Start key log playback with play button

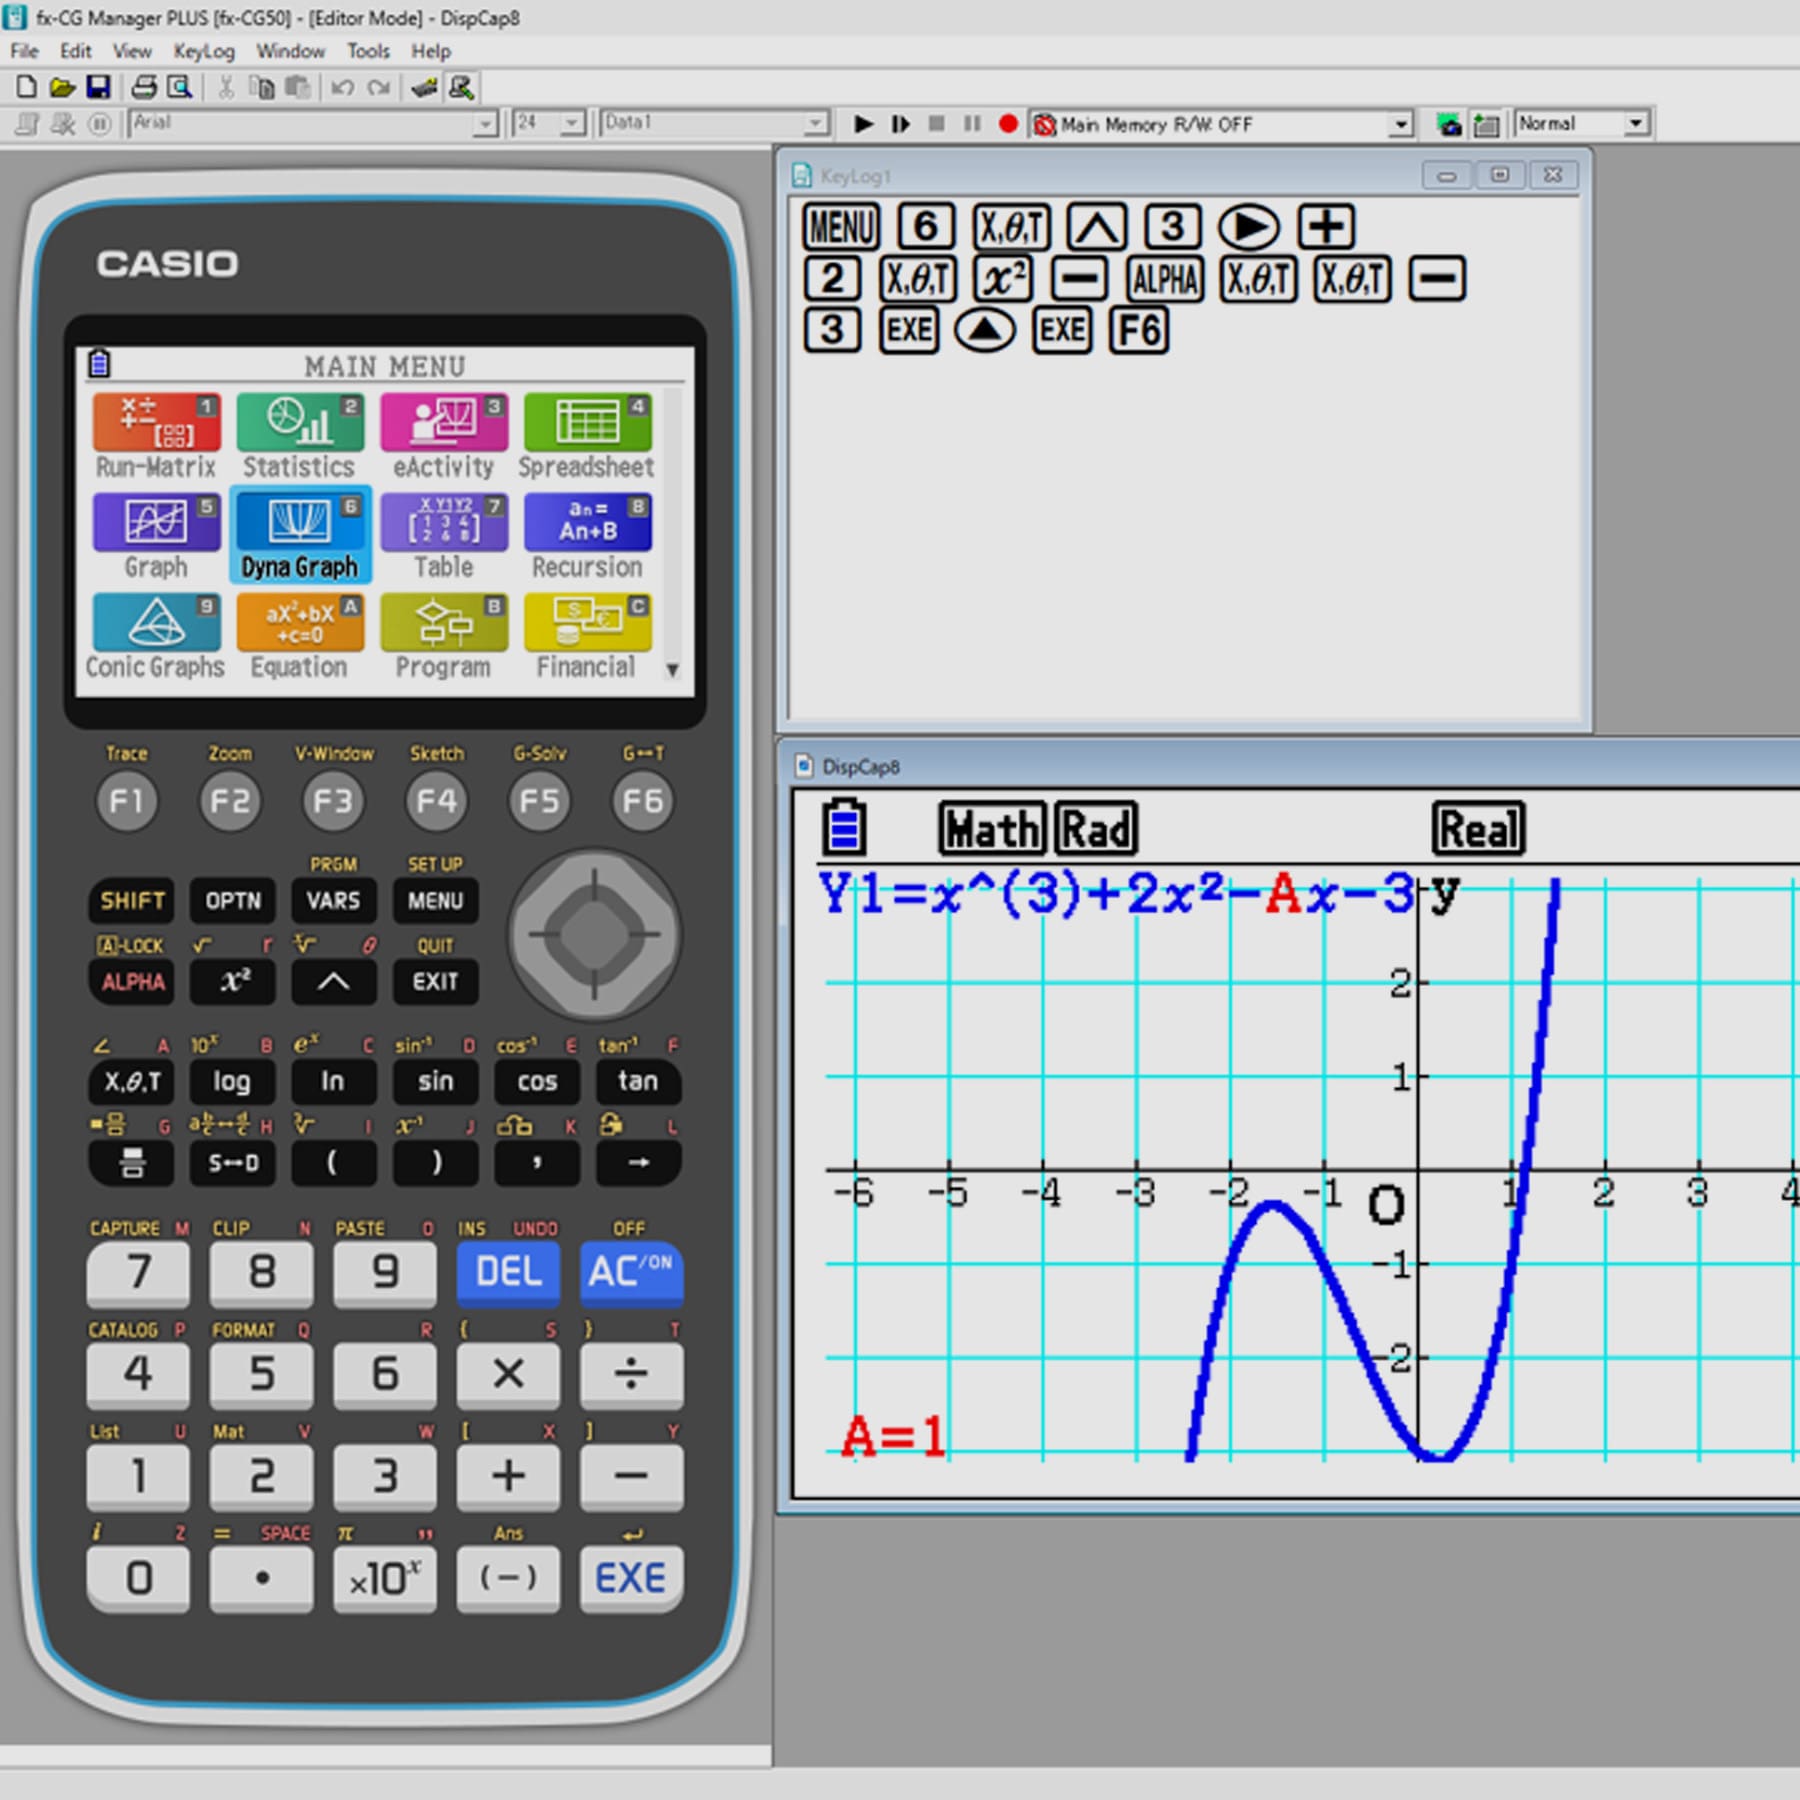[x=863, y=124]
